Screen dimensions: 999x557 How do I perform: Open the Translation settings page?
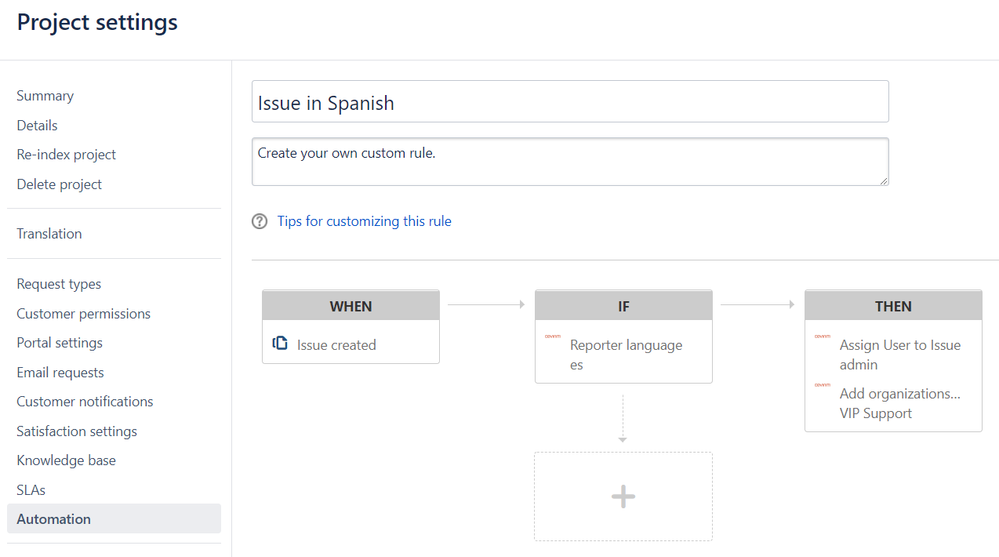pyautogui.click(x=49, y=234)
